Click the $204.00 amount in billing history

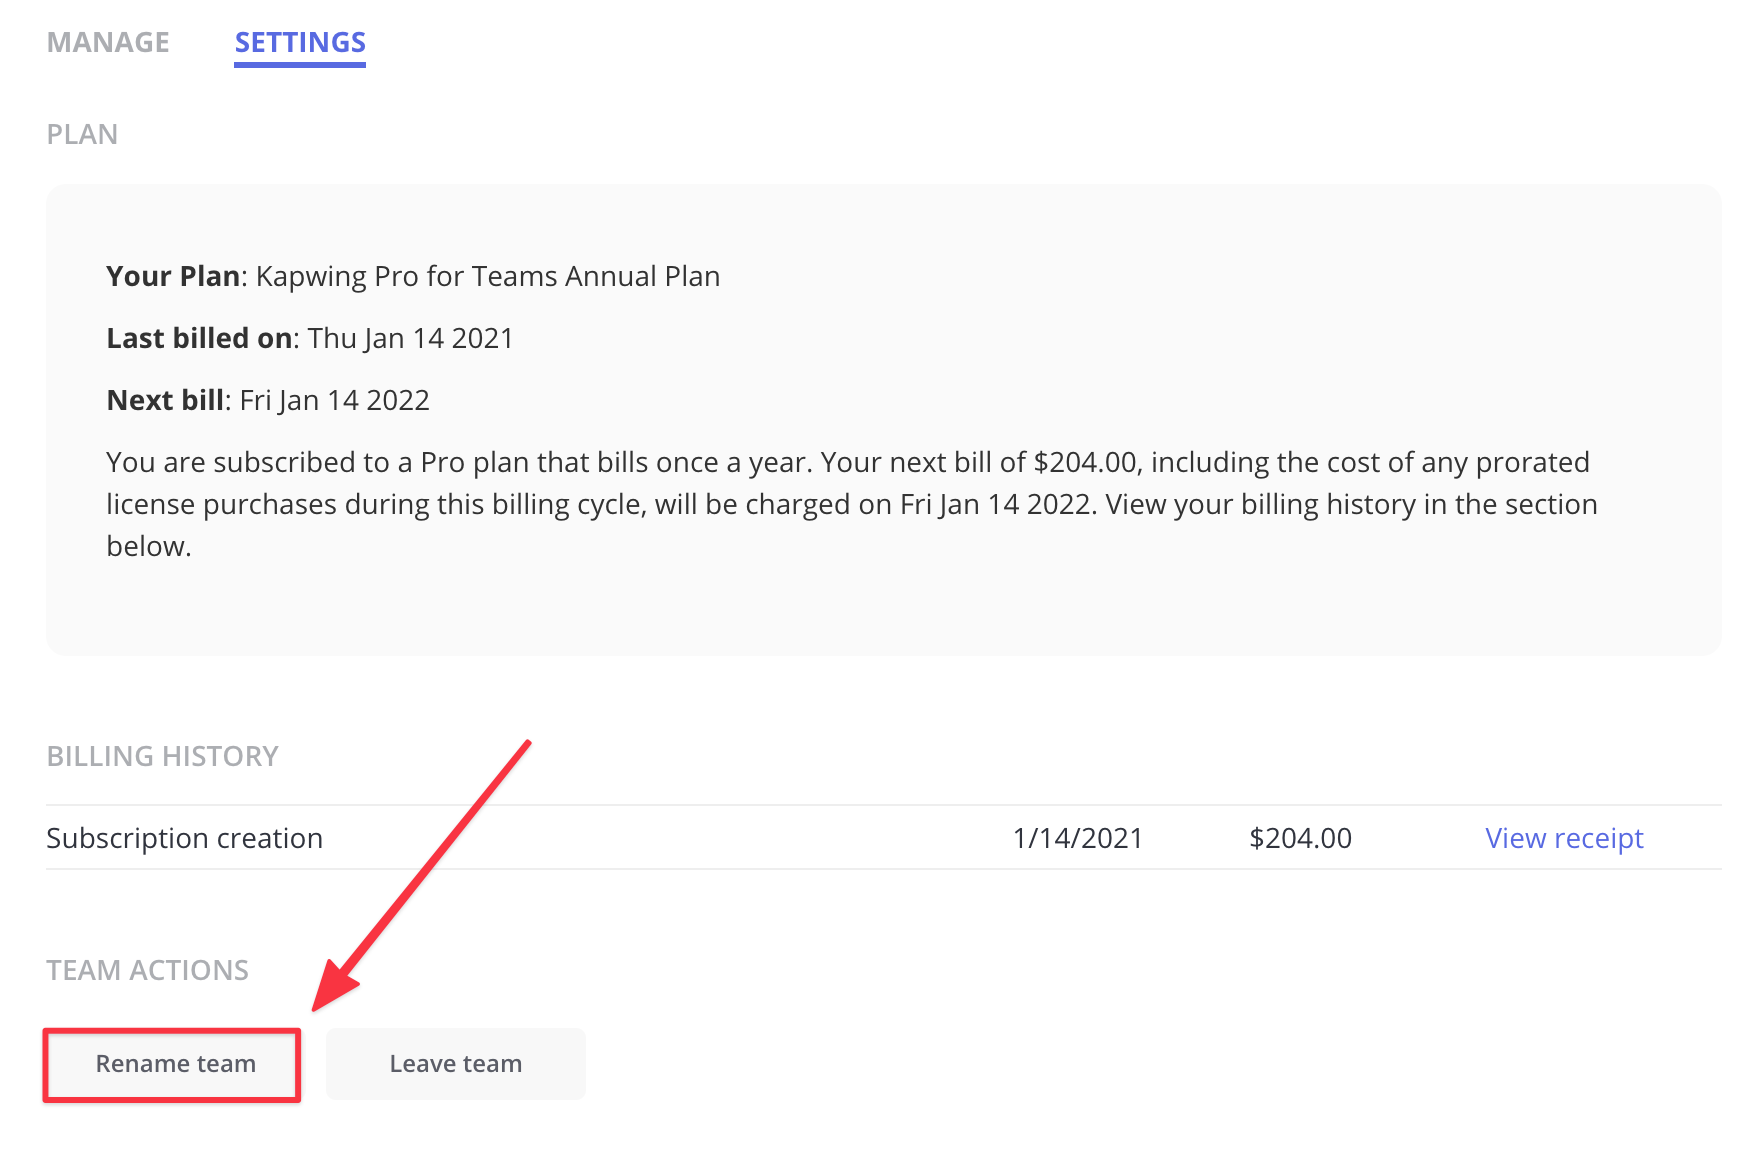pyautogui.click(x=1300, y=838)
